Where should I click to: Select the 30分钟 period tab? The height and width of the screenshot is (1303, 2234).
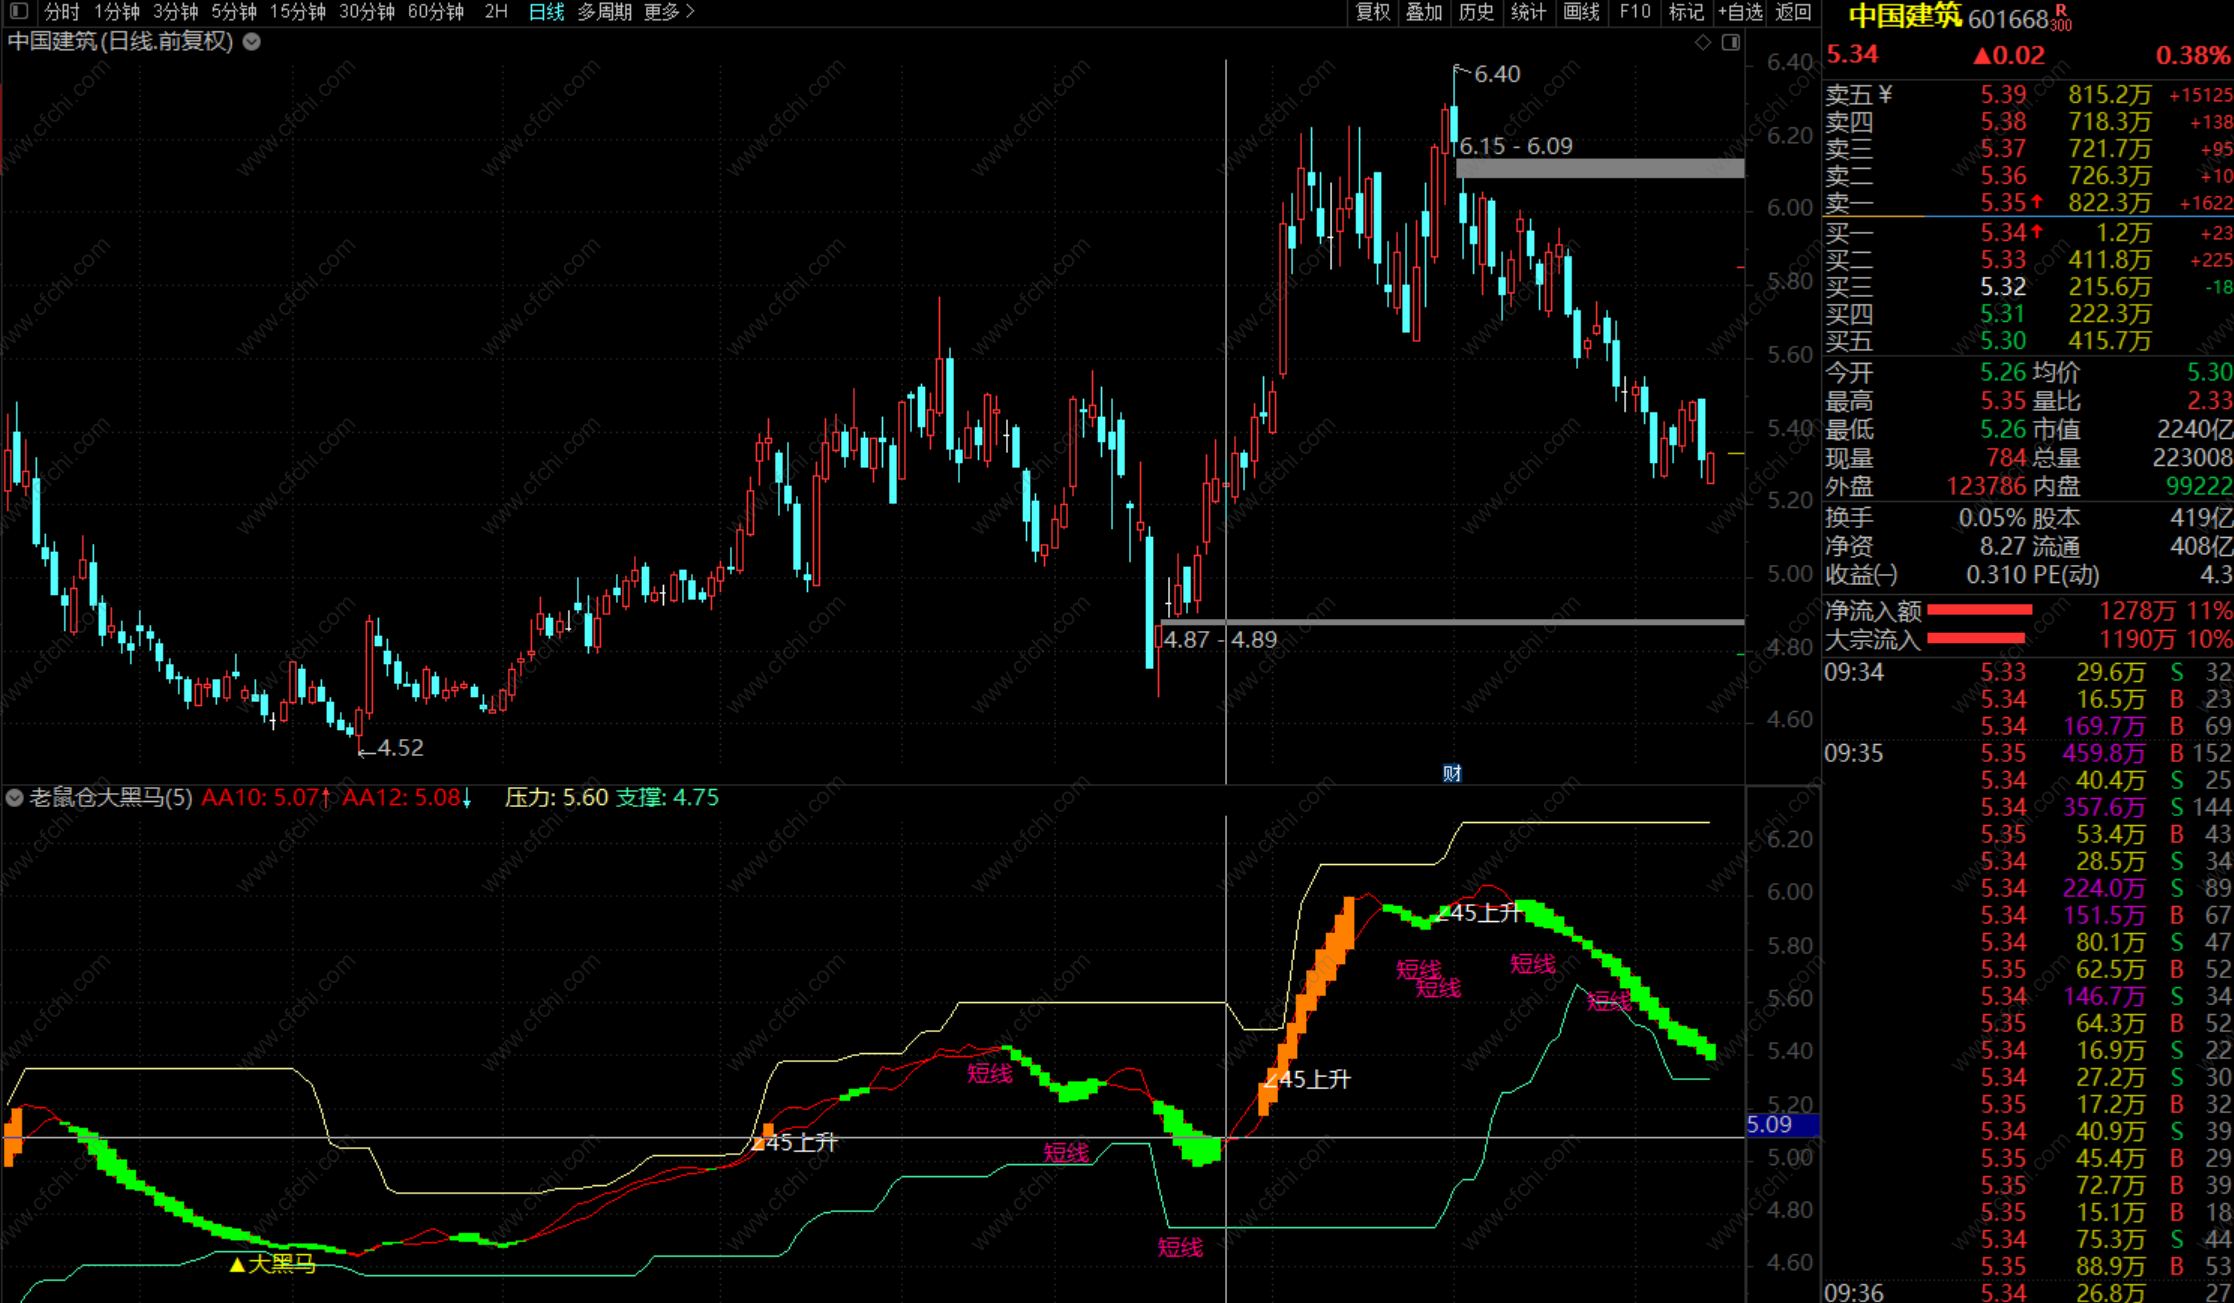tap(366, 12)
